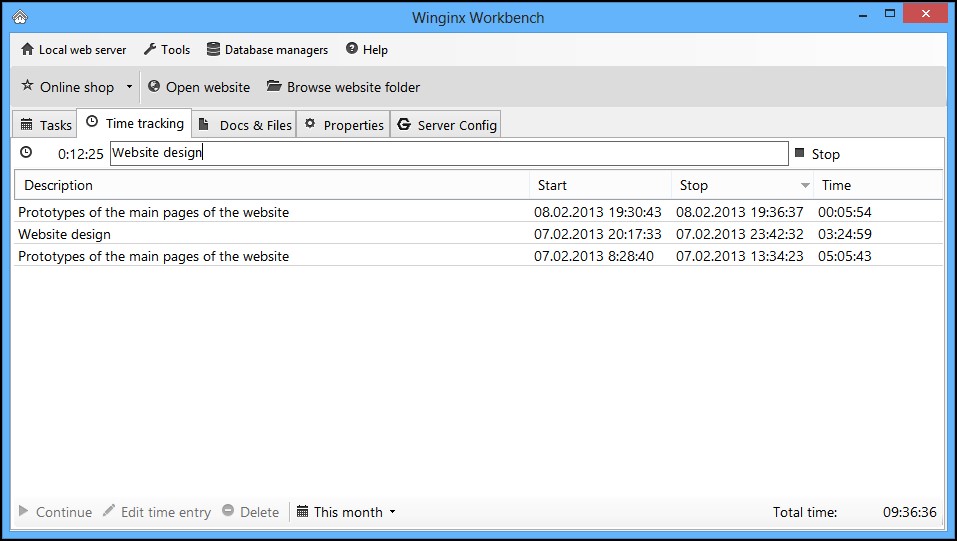Open Help from the question mark icon
Image resolution: width=957 pixels, height=541 pixels.
[x=351, y=49]
